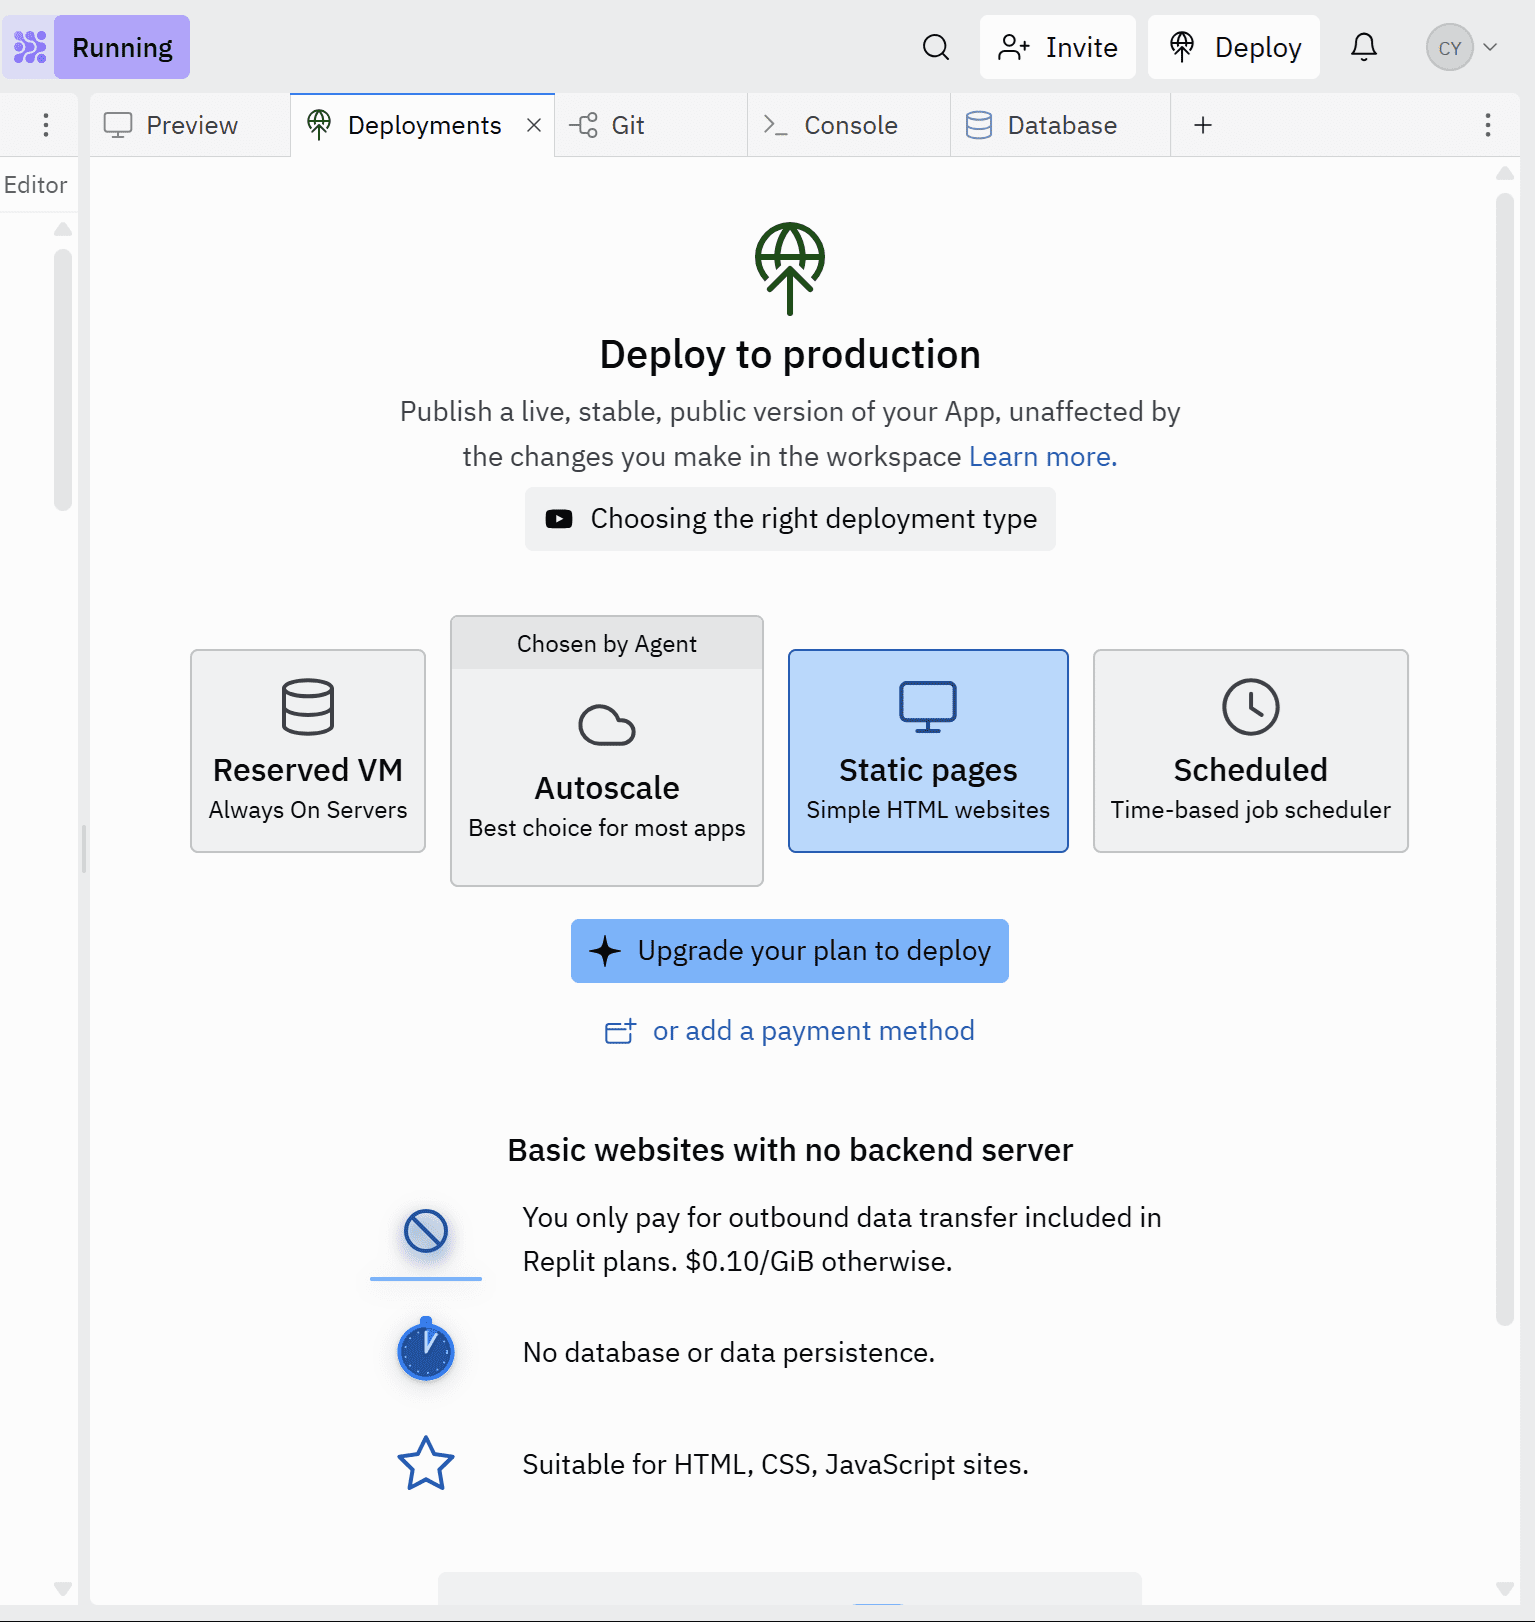1535x1622 pixels.
Task: Click the main panel vertical scrollbar
Action: click(1505, 760)
